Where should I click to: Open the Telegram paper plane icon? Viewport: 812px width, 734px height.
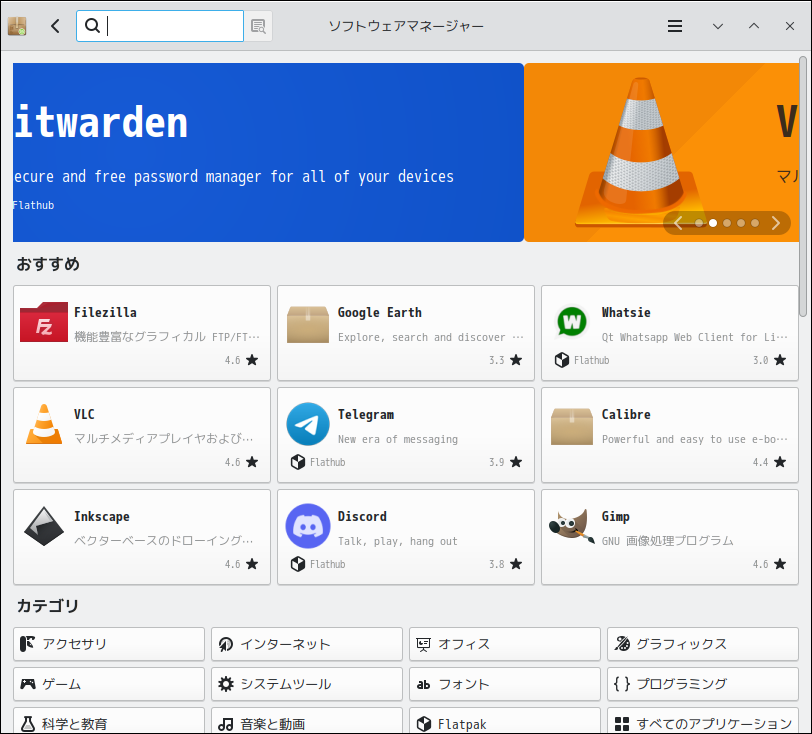click(x=308, y=424)
